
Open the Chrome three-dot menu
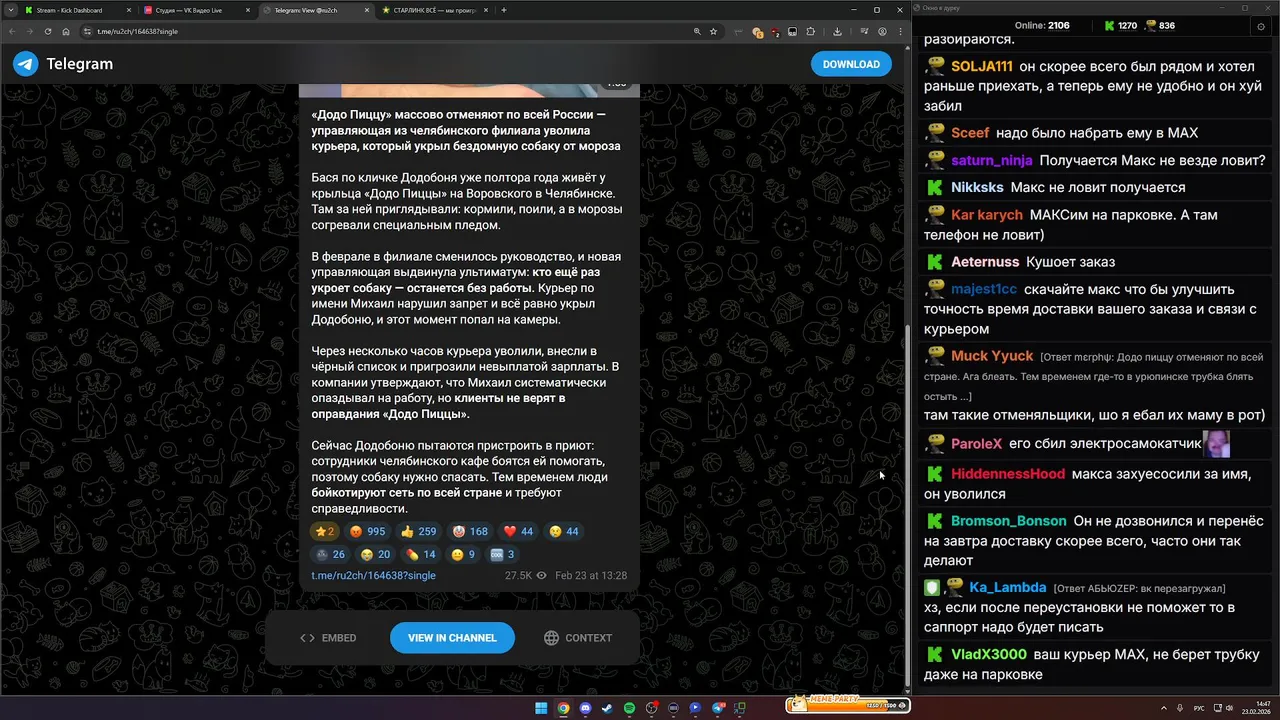(x=900, y=31)
